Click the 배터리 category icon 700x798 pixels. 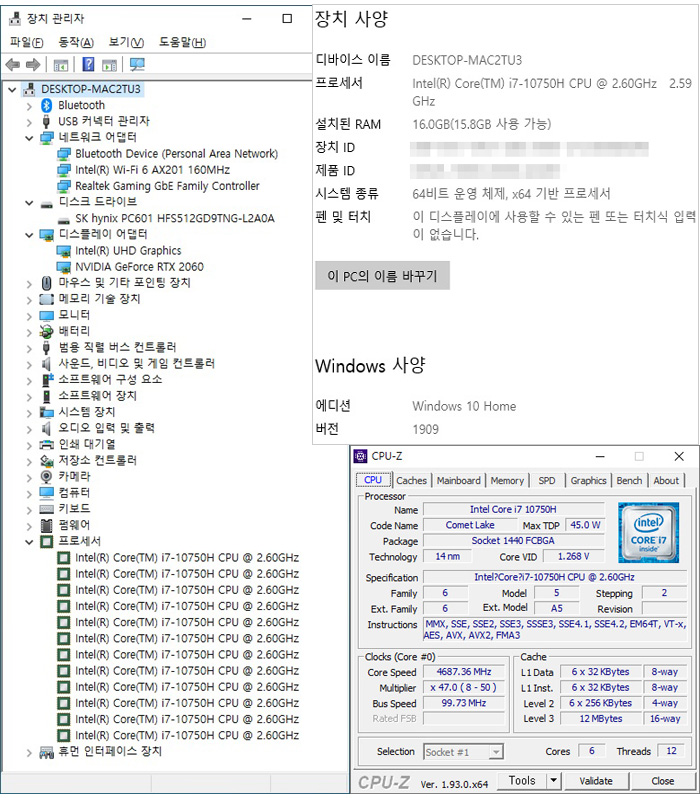pyautogui.click(x=46, y=332)
